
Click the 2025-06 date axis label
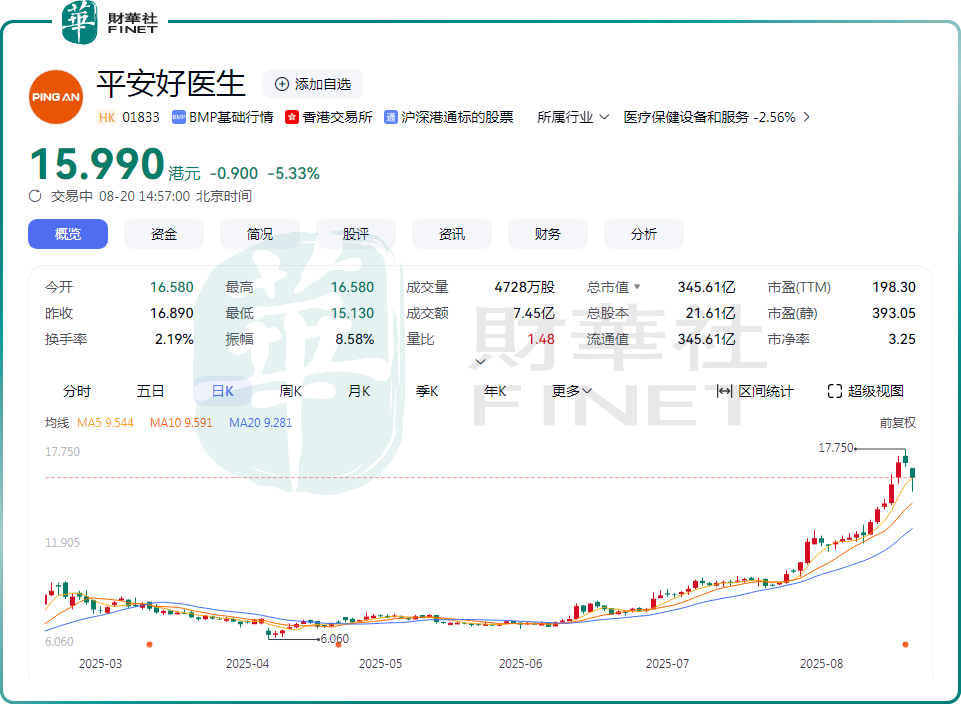[x=520, y=664]
